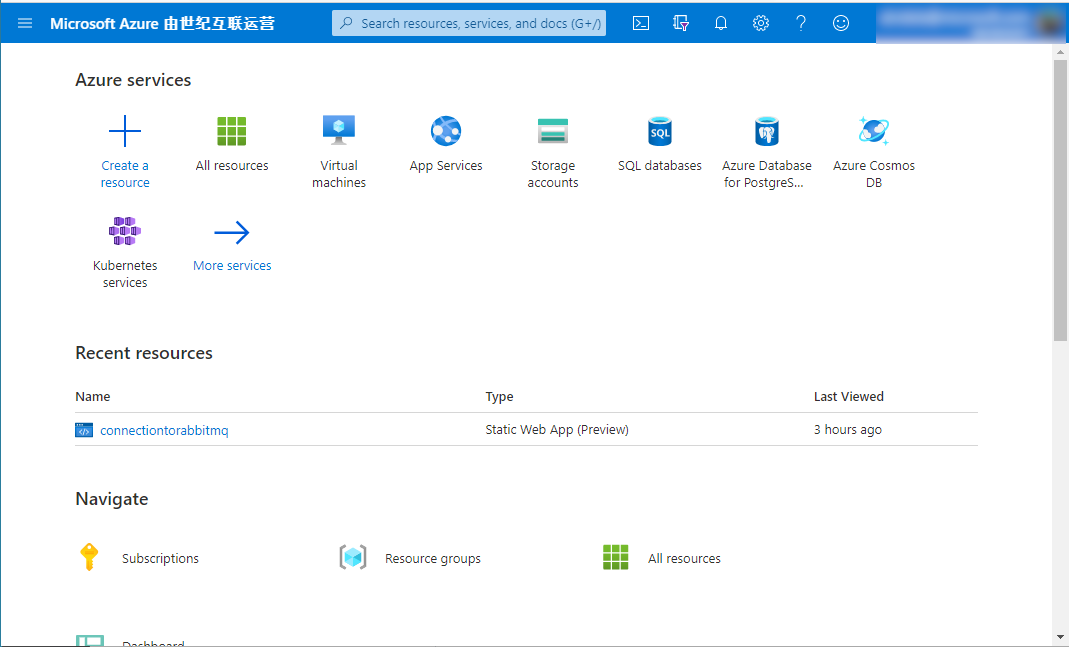
Task: Open the notifications bell
Action: click(721, 23)
